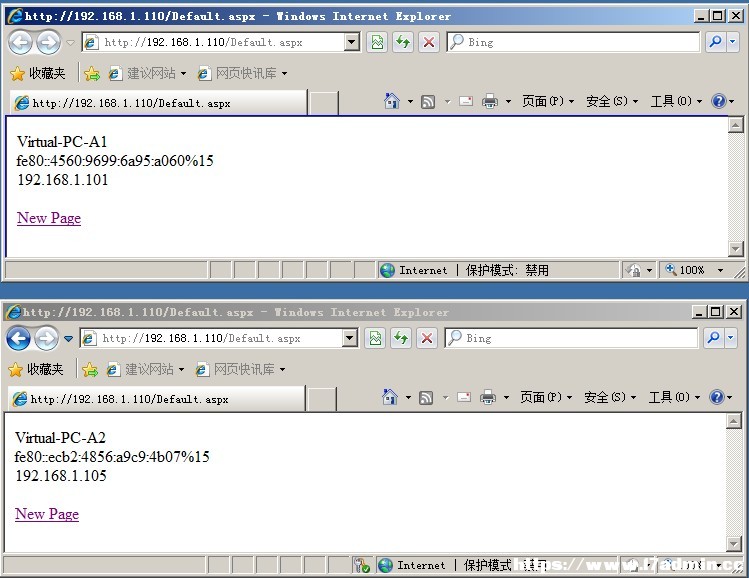The height and width of the screenshot is (578, 749).
Task: Open 工具(O) menu in bottom window
Action: 674,397
